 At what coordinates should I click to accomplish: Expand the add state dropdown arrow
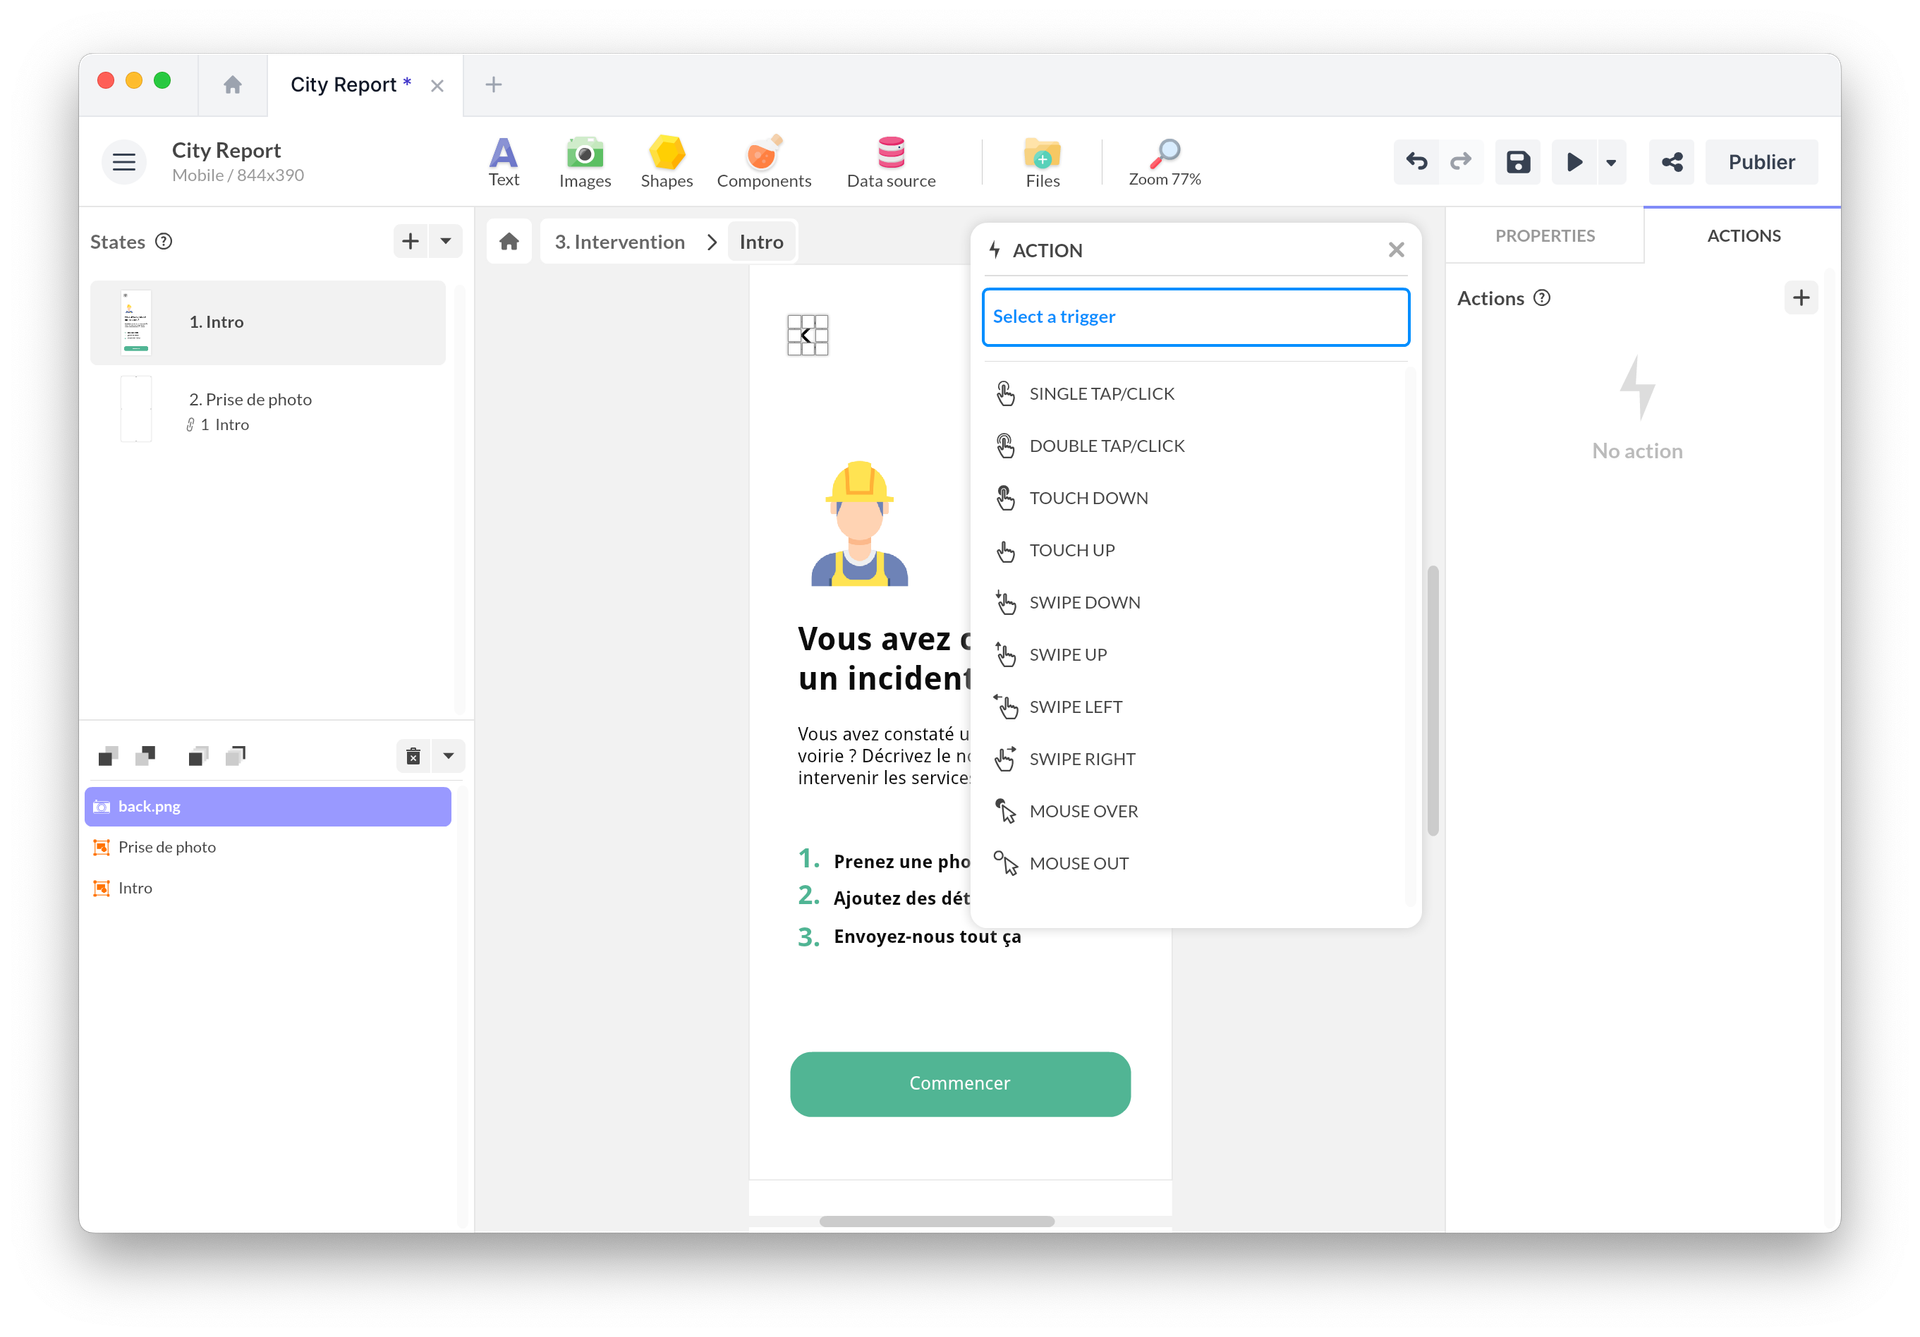(x=446, y=241)
